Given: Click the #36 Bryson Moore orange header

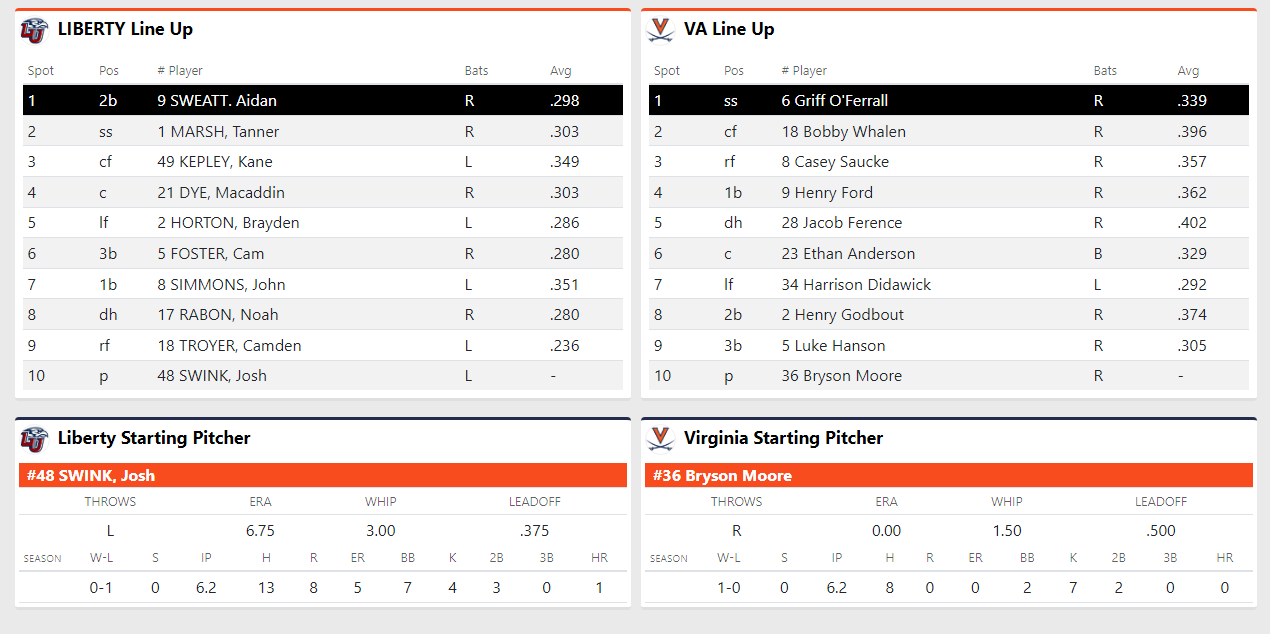Looking at the screenshot, I should pos(948,476).
